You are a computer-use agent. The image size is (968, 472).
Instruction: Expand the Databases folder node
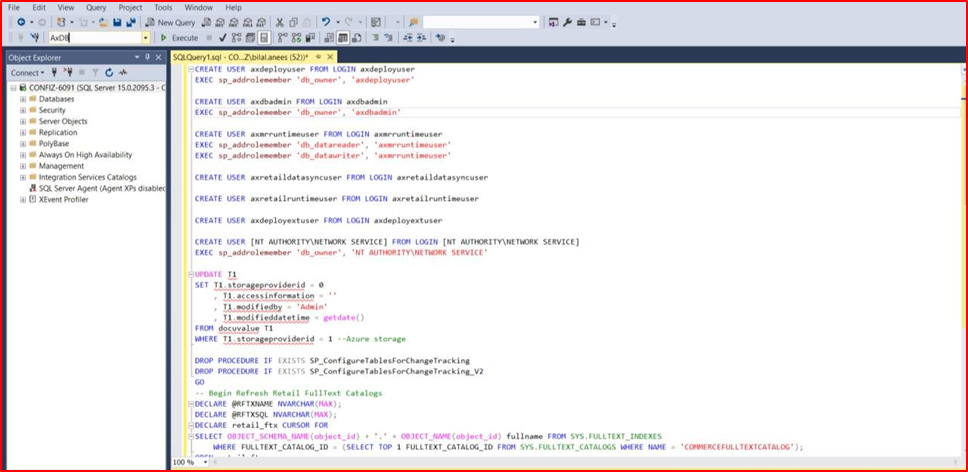tap(22, 99)
